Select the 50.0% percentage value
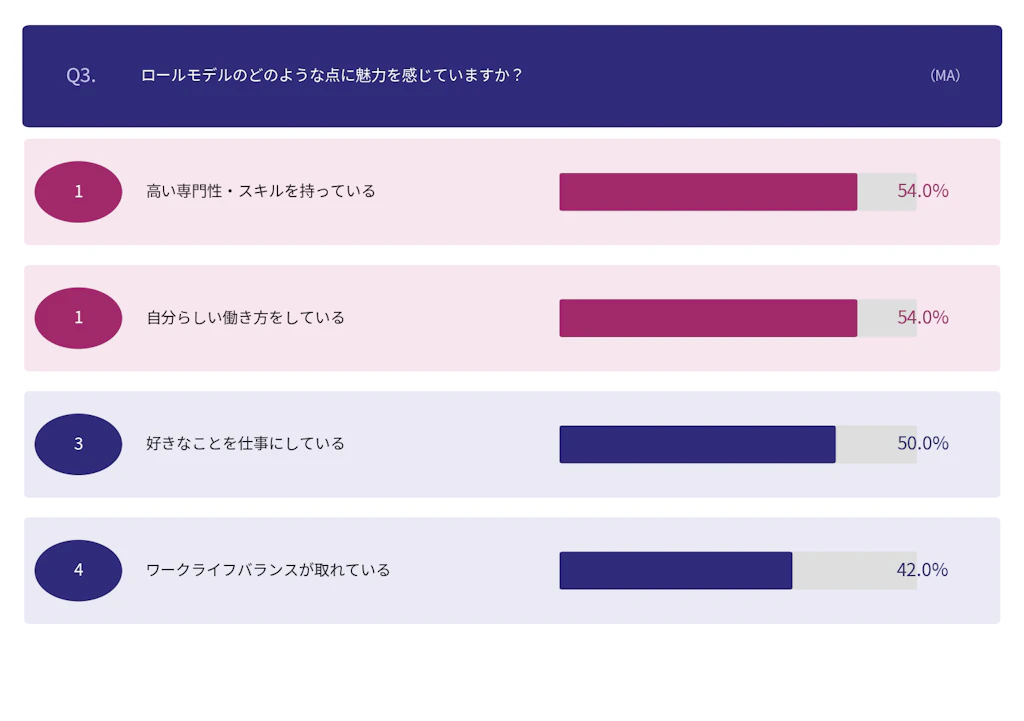1024x721 pixels. [923, 444]
